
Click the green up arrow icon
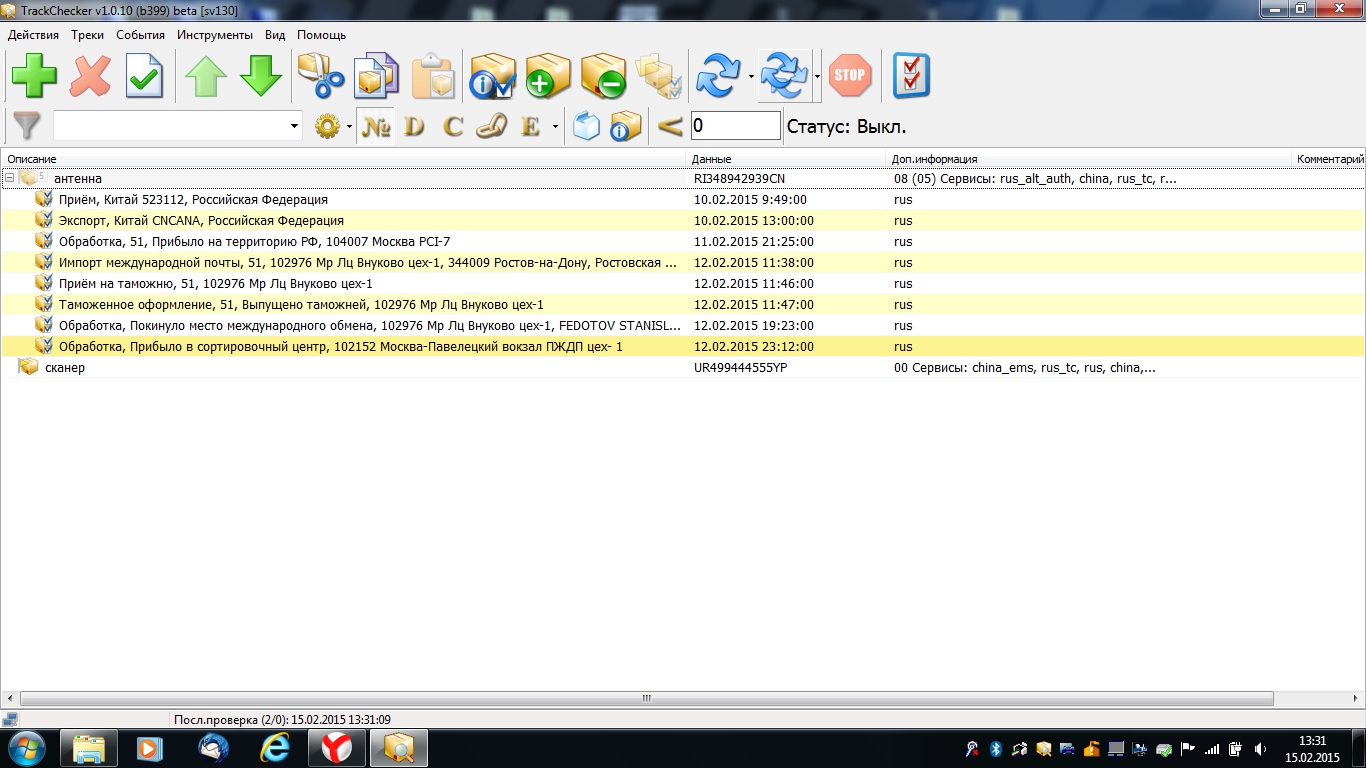pyautogui.click(x=206, y=76)
